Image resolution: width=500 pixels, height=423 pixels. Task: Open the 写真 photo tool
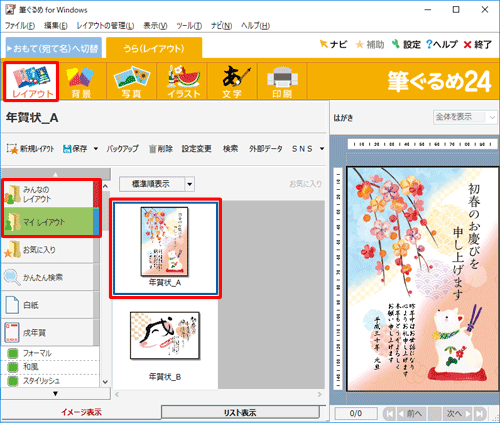click(x=131, y=81)
